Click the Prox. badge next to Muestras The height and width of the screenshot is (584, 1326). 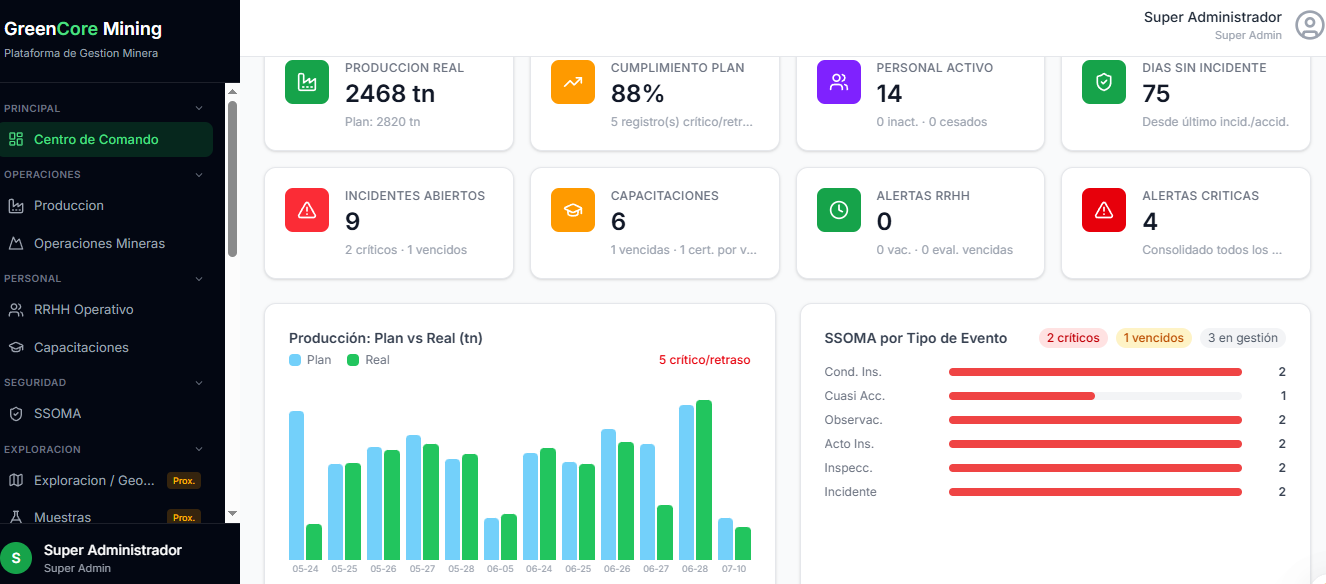click(x=184, y=518)
